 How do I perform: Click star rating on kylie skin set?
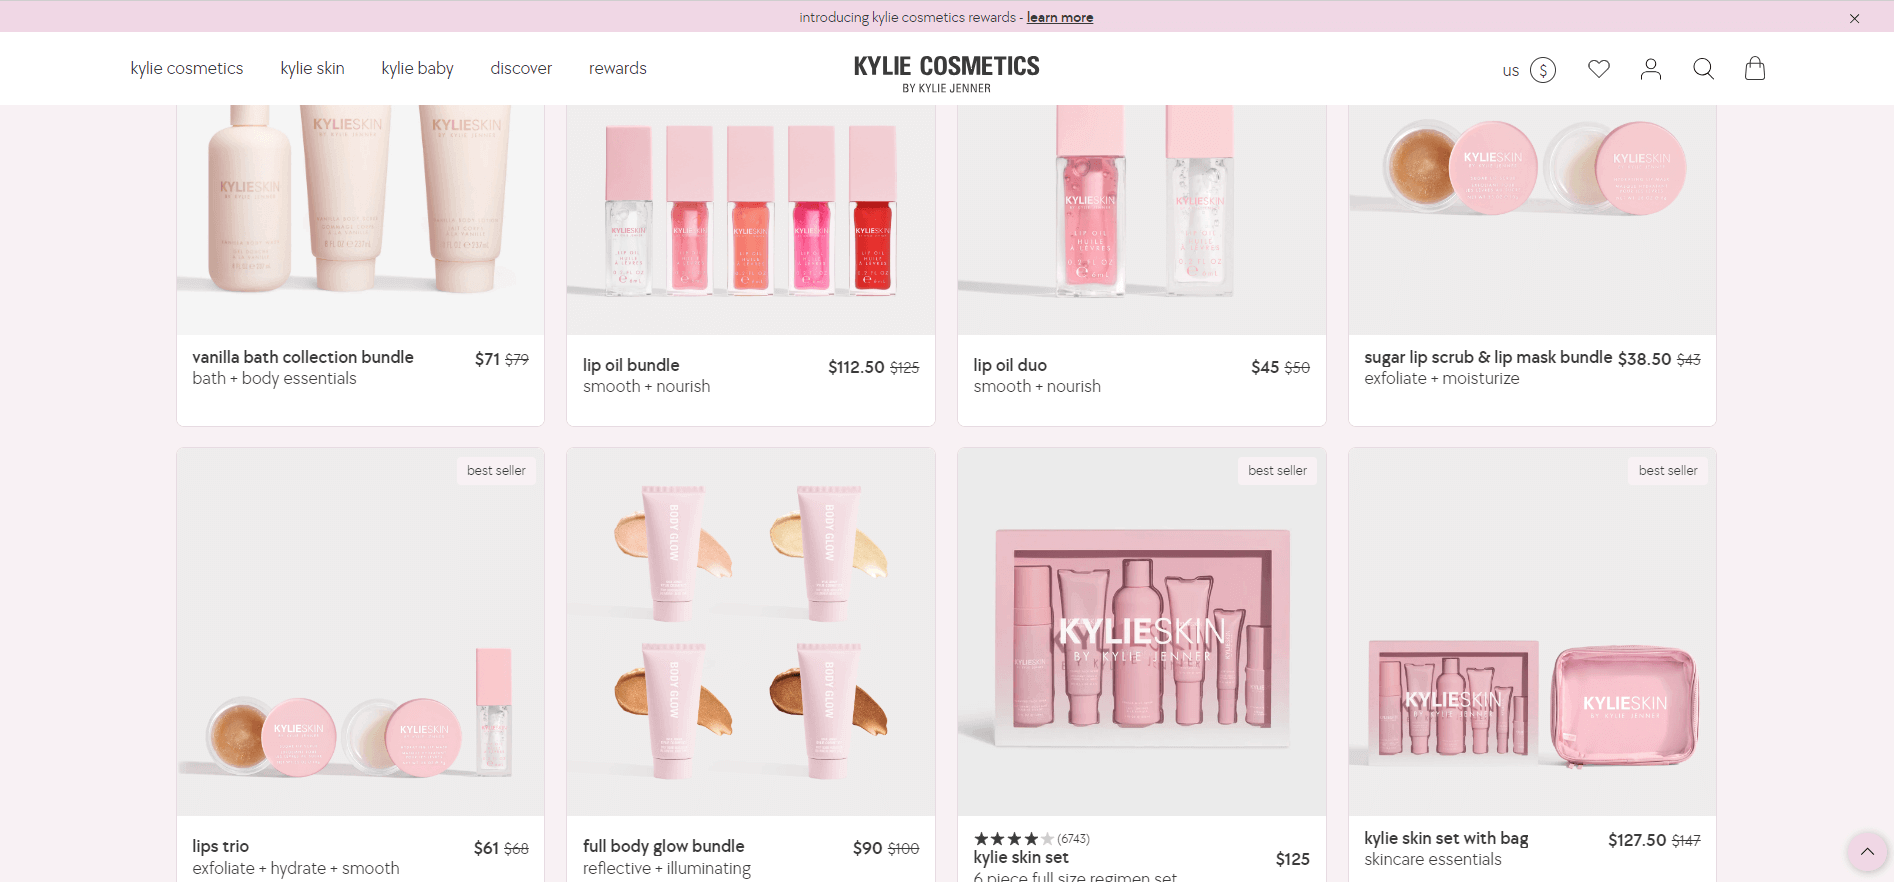click(1014, 839)
